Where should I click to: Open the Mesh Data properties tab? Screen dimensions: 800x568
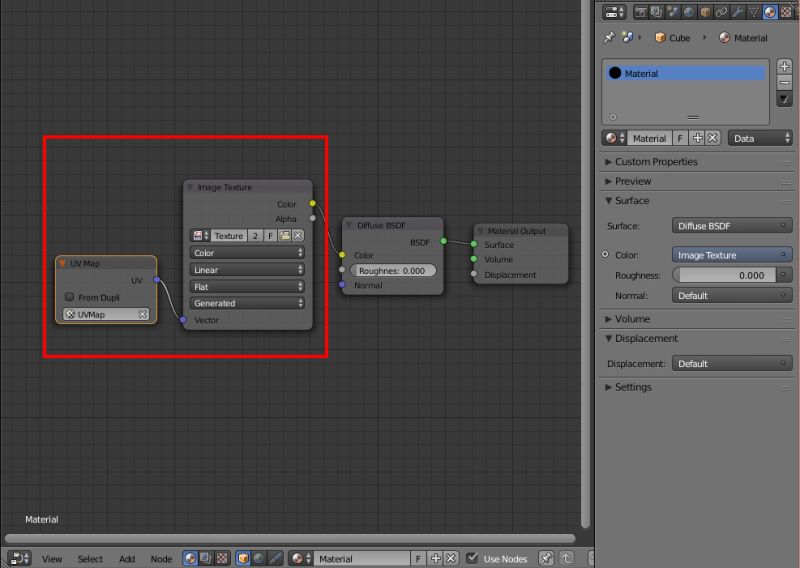point(754,12)
